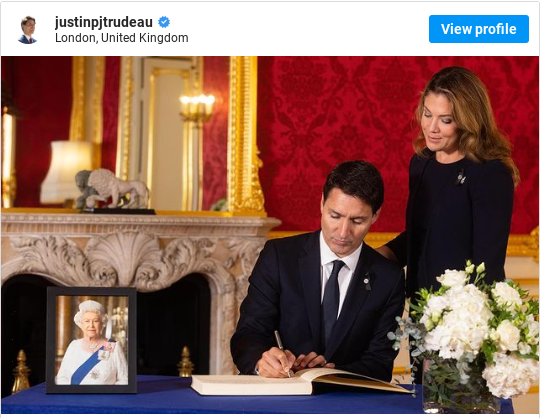Image resolution: width=540 pixels, height=418 pixels.
Task: Click the gold ornate mirror frame
Action: click(x=244, y=135)
